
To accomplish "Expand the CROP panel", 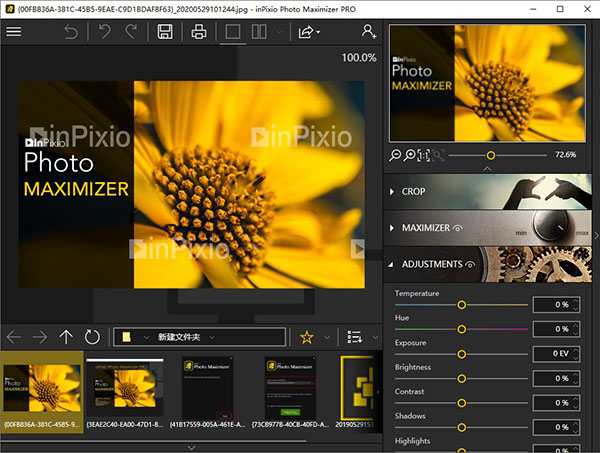I will point(412,191).
